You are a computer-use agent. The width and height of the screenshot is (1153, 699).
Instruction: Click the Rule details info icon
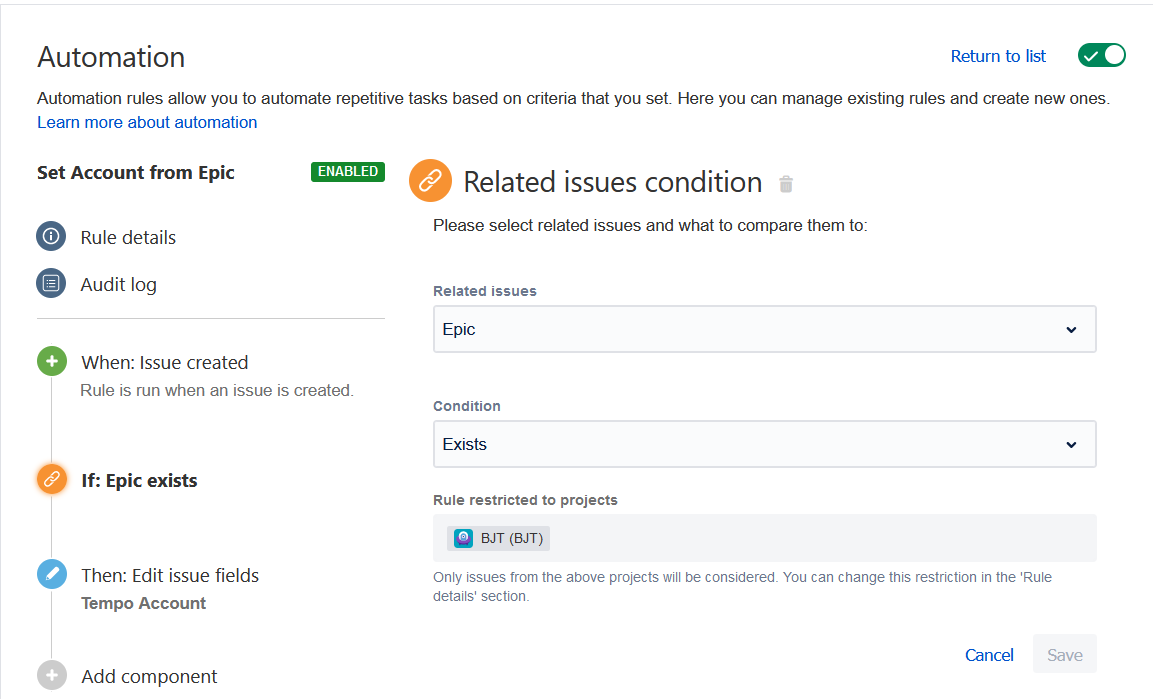click(51, 237)
